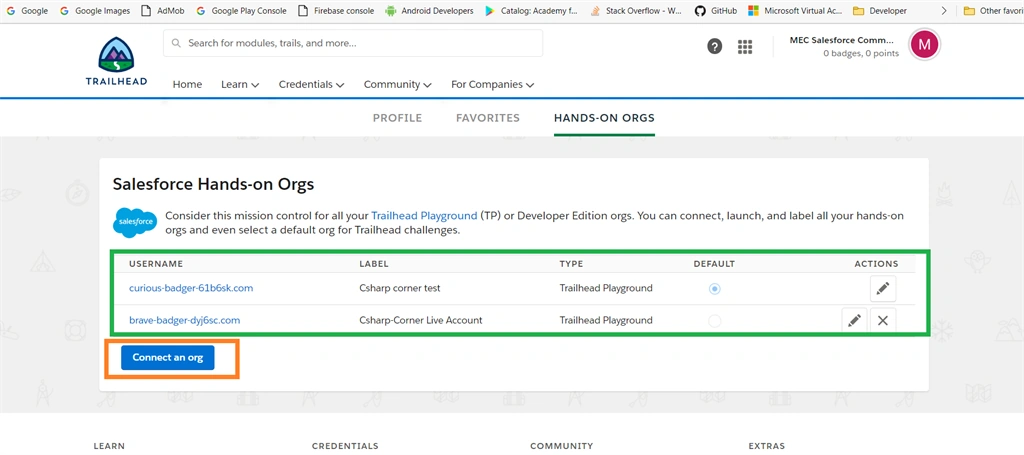Open Android Developers bookmark
The width and height of the screenshot is (1024, 455).
(x=429, y=10)
